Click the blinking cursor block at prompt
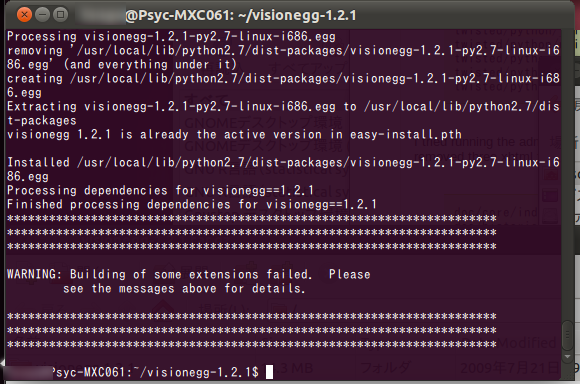This screenshot has height=384, width=580. pyautogui.click(x=269, y=372)
